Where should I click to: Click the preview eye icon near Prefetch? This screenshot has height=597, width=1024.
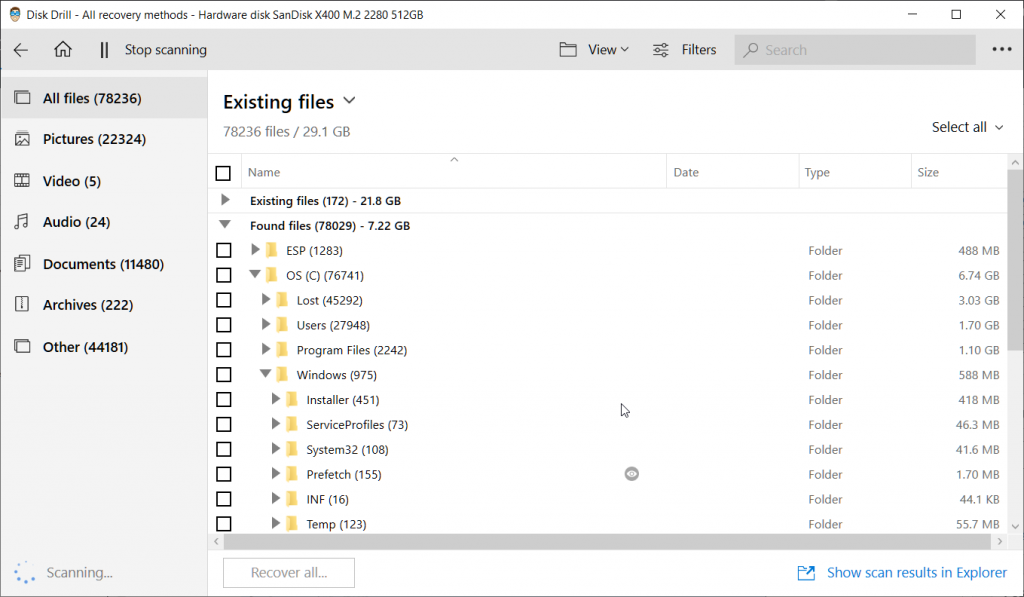click(631, 473)
